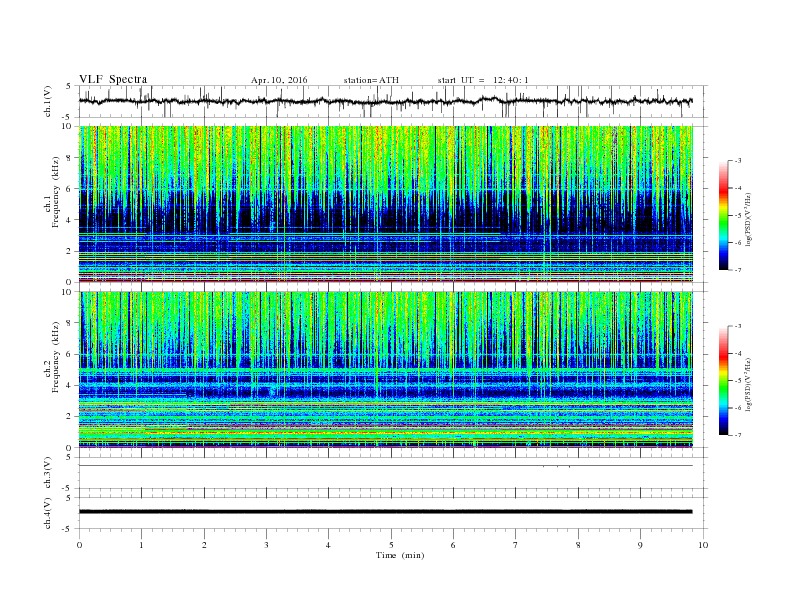Viewport: 792px width, 612px height.
Task: Click the ch.2 PSD color bar
Action: click(723, 381)
